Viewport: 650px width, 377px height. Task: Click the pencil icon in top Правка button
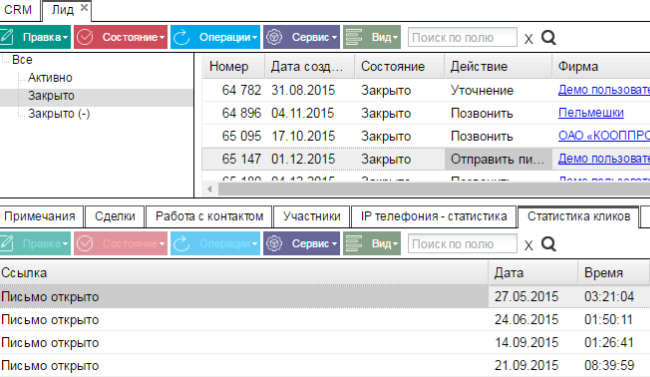click(7, 37)
